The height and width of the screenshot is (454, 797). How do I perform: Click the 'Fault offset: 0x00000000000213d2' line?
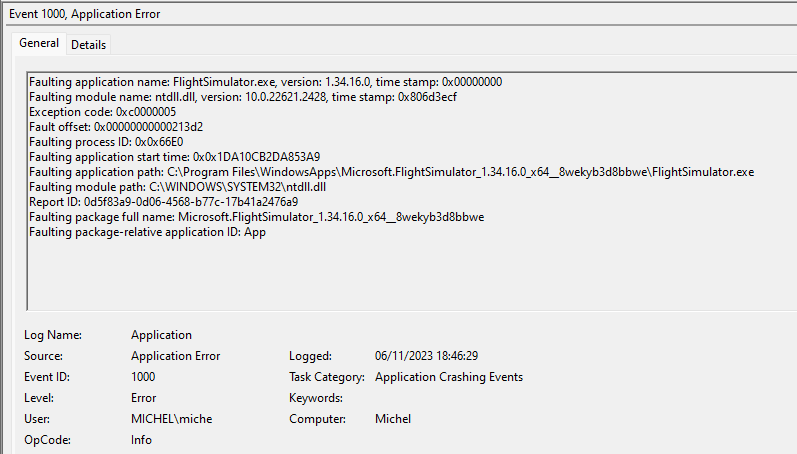point(116,127)
